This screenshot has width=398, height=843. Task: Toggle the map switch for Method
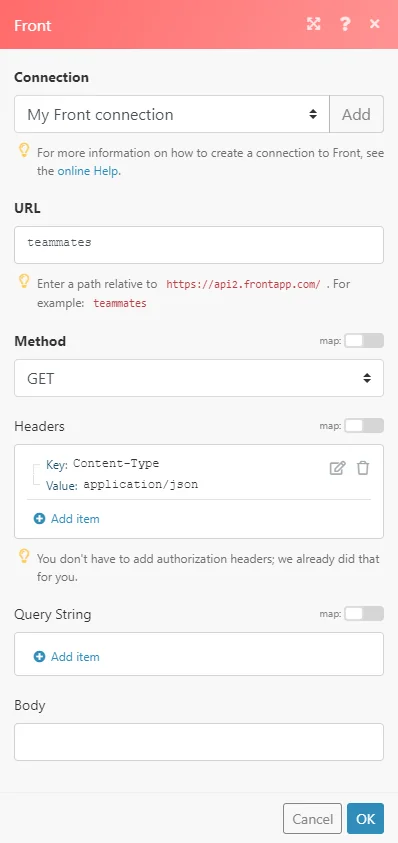pos(364,340)
